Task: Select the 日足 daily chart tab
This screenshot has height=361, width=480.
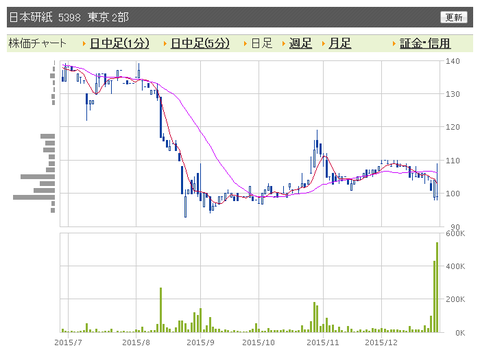Action: pos(262,43)
